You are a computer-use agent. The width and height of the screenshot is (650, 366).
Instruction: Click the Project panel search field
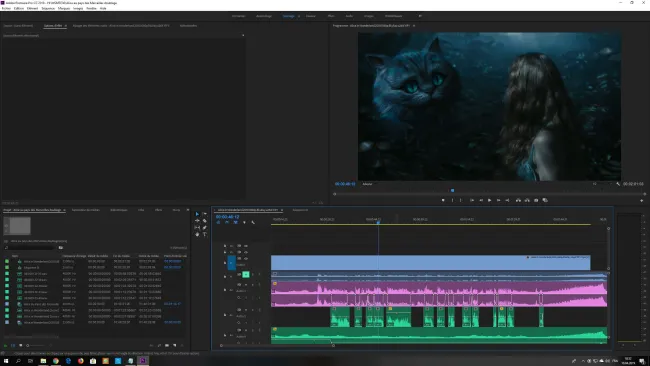pyautogui.click(x=30, y=247)
